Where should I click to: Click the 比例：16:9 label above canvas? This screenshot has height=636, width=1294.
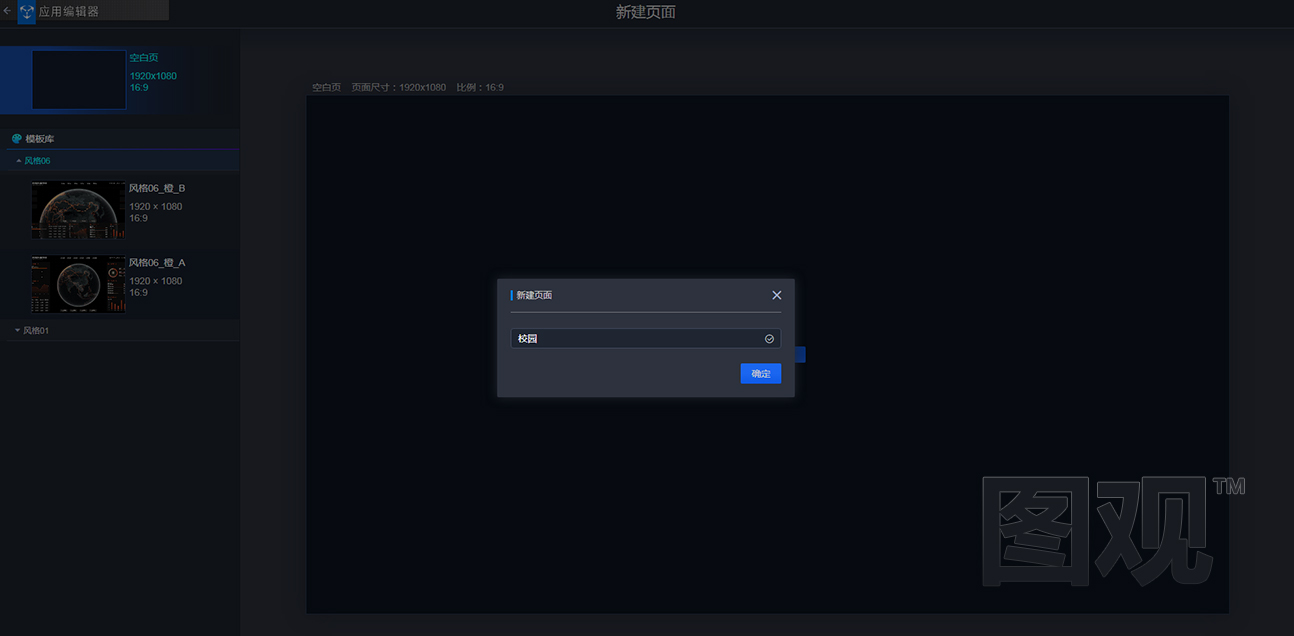coord(480,87)
